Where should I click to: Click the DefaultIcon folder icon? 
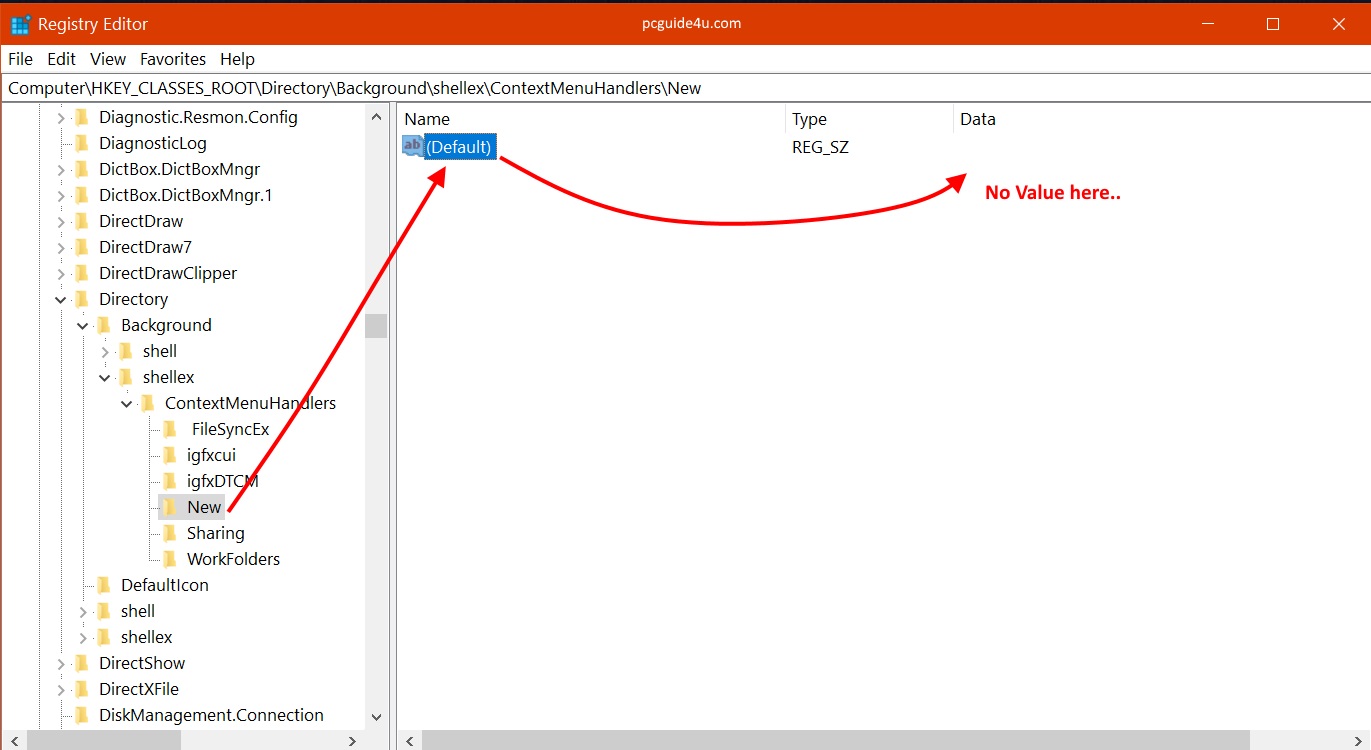[x=103, y=585]
